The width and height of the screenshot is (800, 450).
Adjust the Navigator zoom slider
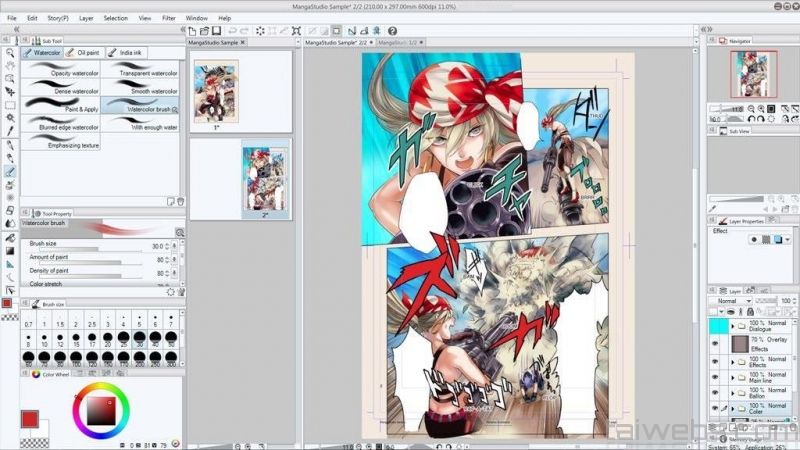727,109
